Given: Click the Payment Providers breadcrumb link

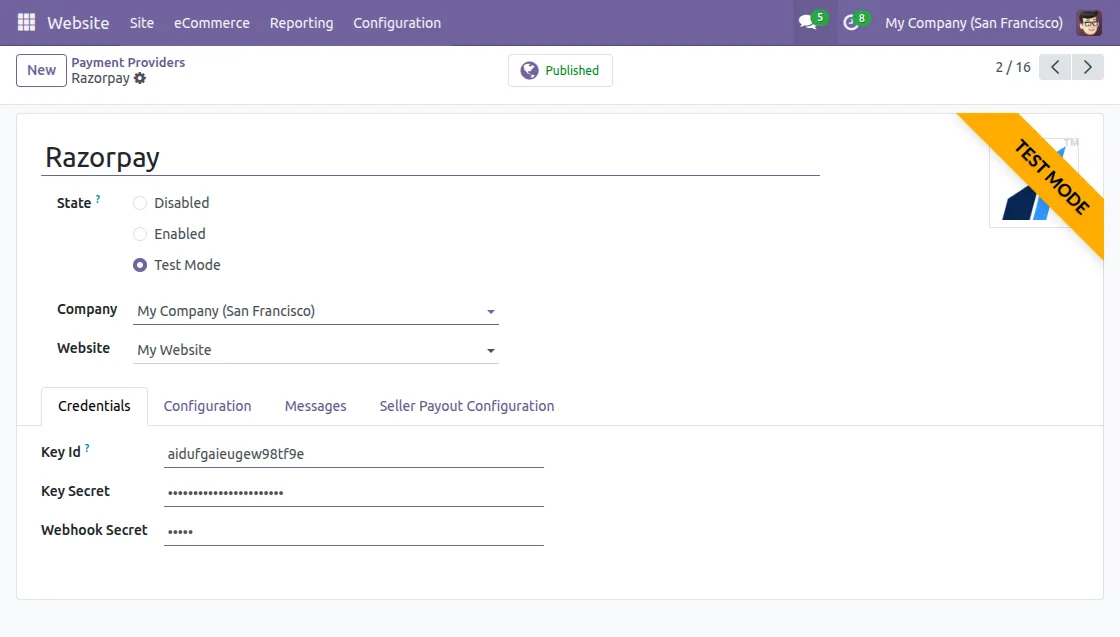Looking at the screenshot, I should pyautogui.click(x=128, y=62).
